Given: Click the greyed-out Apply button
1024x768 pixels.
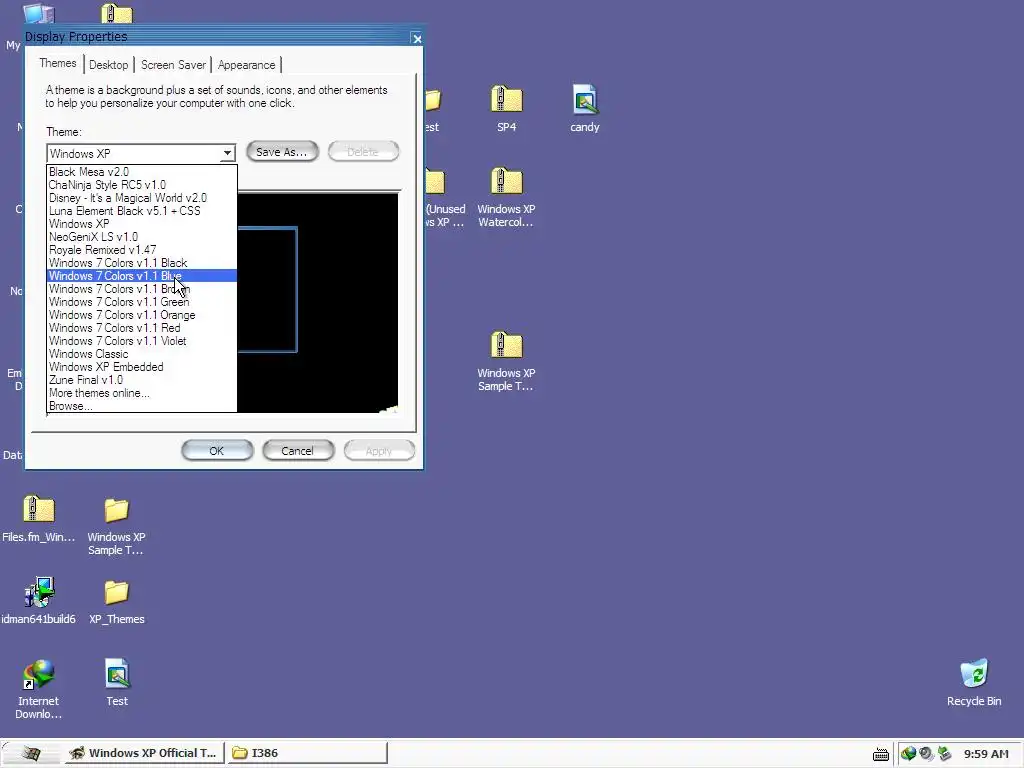Looking at the screenshot, I should pyautogui.click(x=379, y=451).
